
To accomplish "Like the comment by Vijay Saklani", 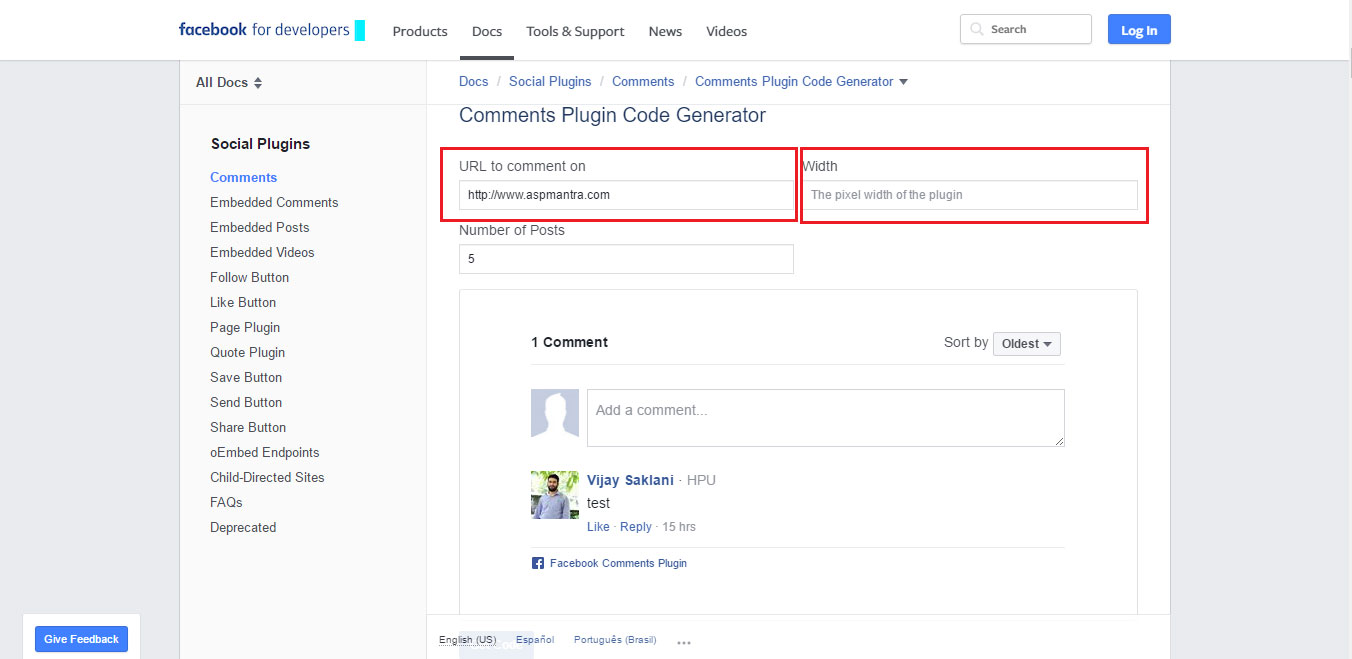I will pos(598,526).
